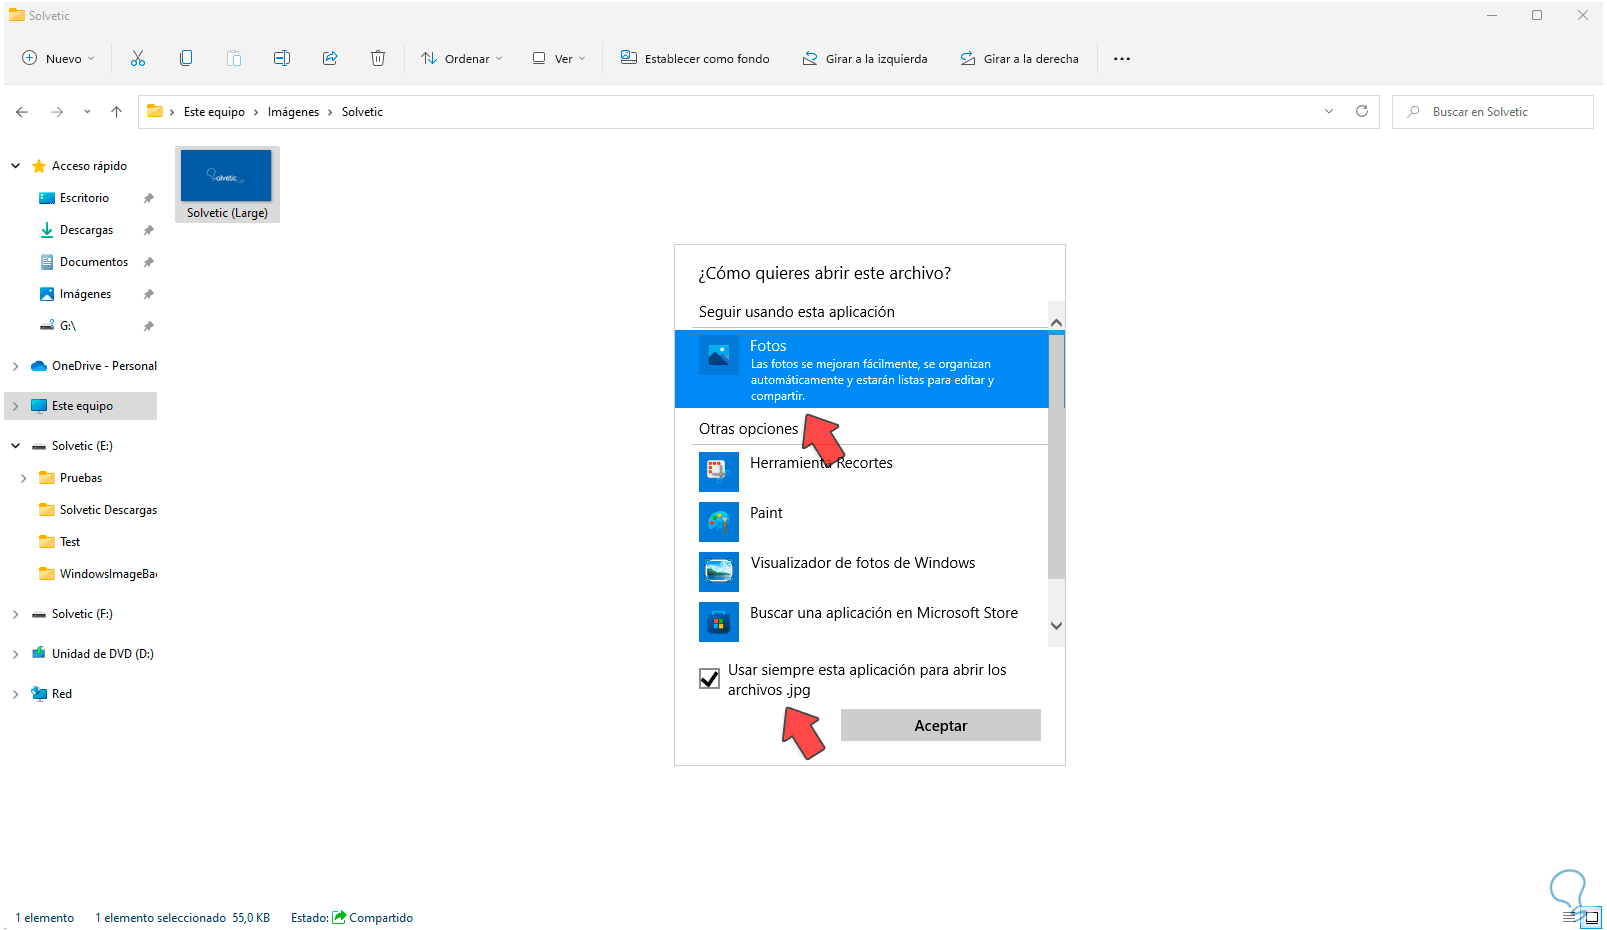
Task: Click the details view button in status bar
Action: click(1570, 917)
